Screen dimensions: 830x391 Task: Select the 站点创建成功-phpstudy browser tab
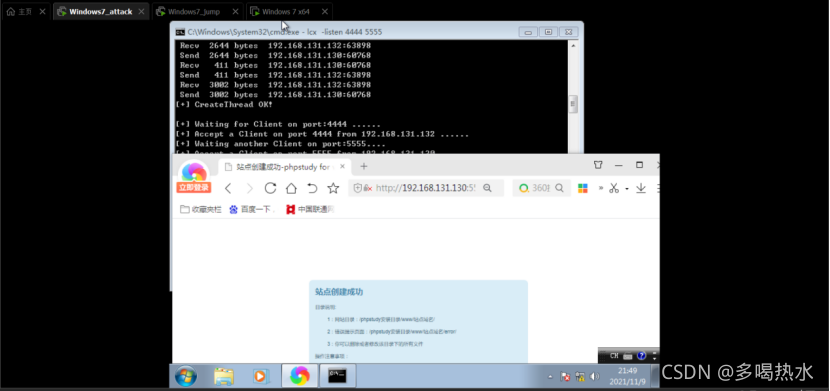point(285,167)
